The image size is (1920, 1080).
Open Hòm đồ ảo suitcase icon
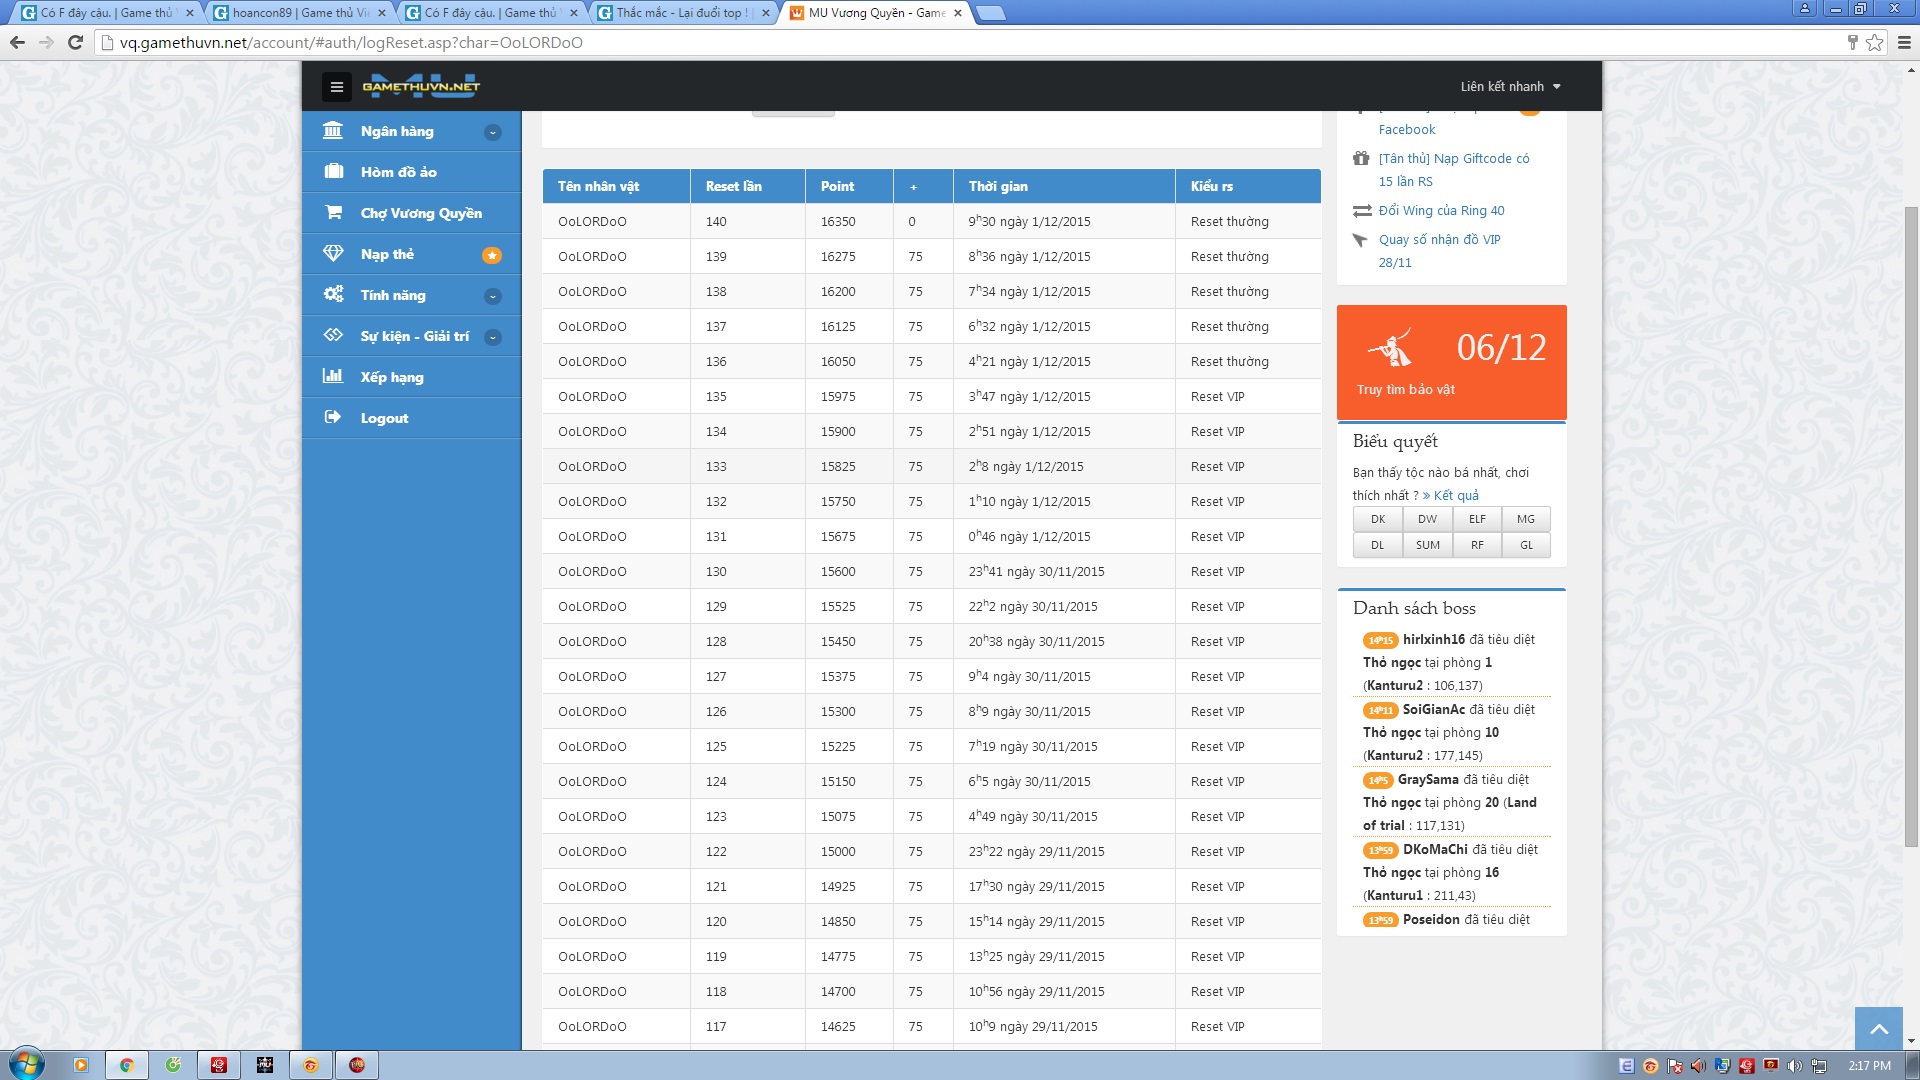pyautogui.click(x=333, y=172)
